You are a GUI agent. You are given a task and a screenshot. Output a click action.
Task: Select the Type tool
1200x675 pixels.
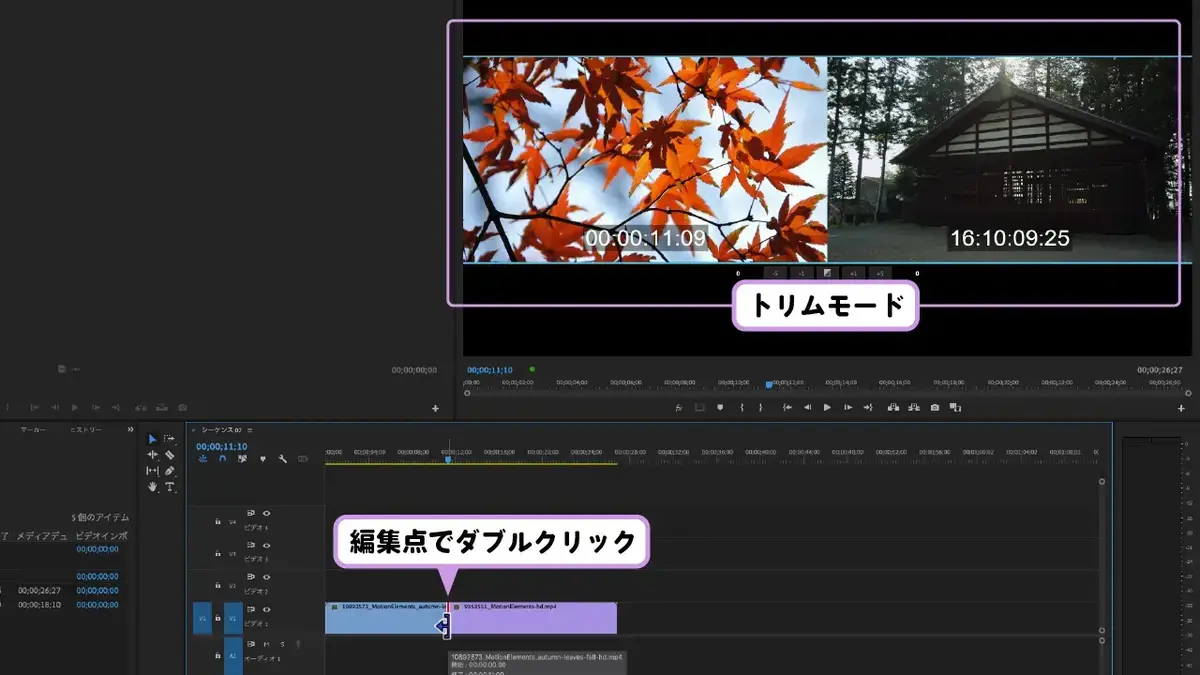tap(170, 487)
